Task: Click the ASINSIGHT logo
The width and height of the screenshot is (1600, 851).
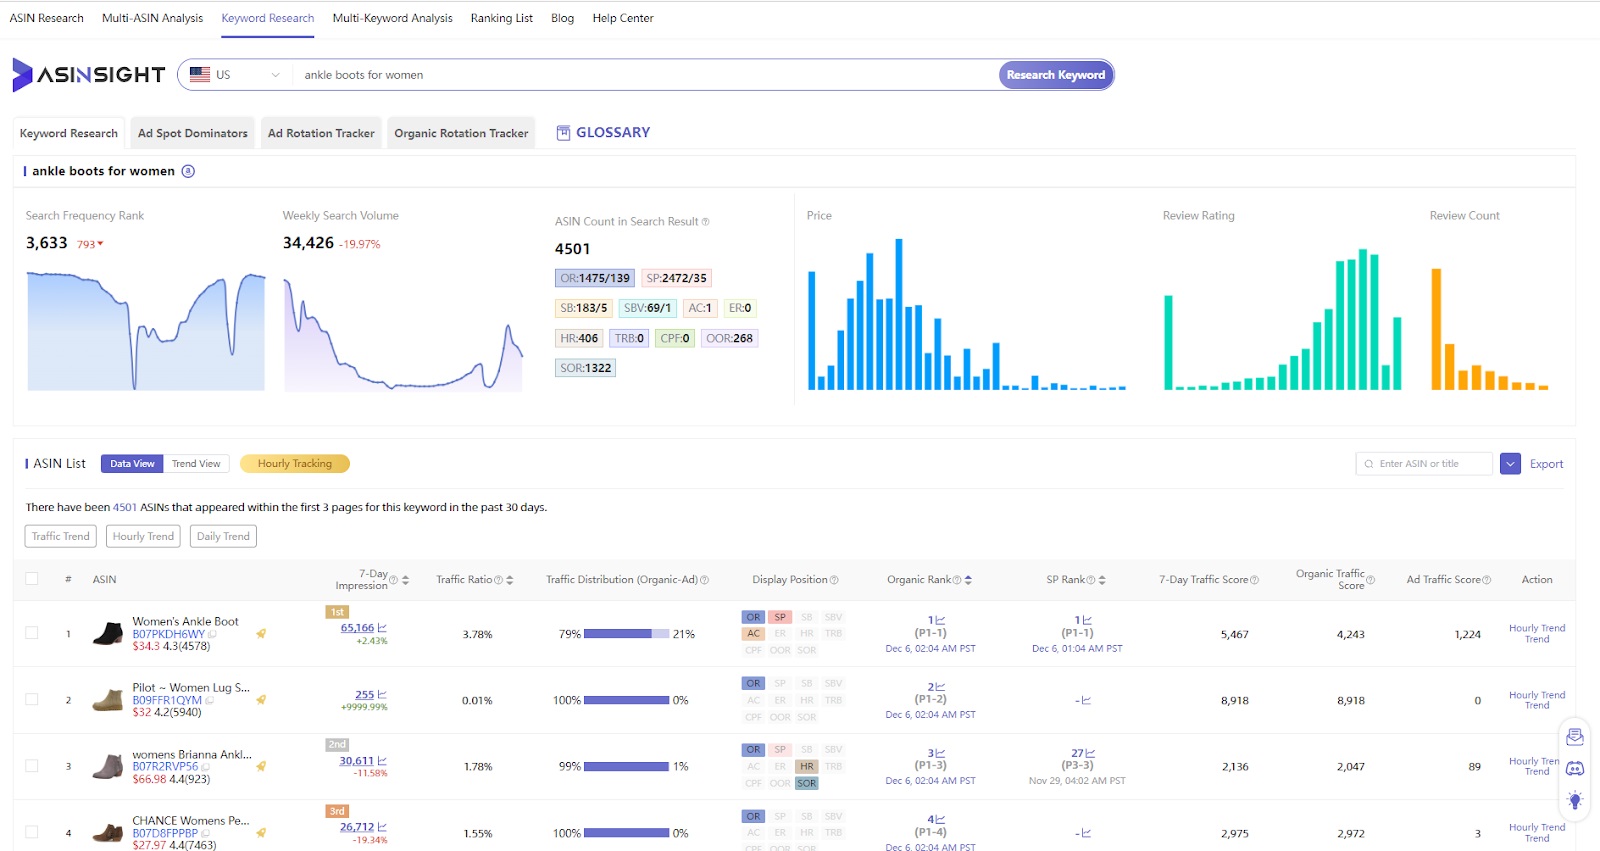Action: (88, 74)
